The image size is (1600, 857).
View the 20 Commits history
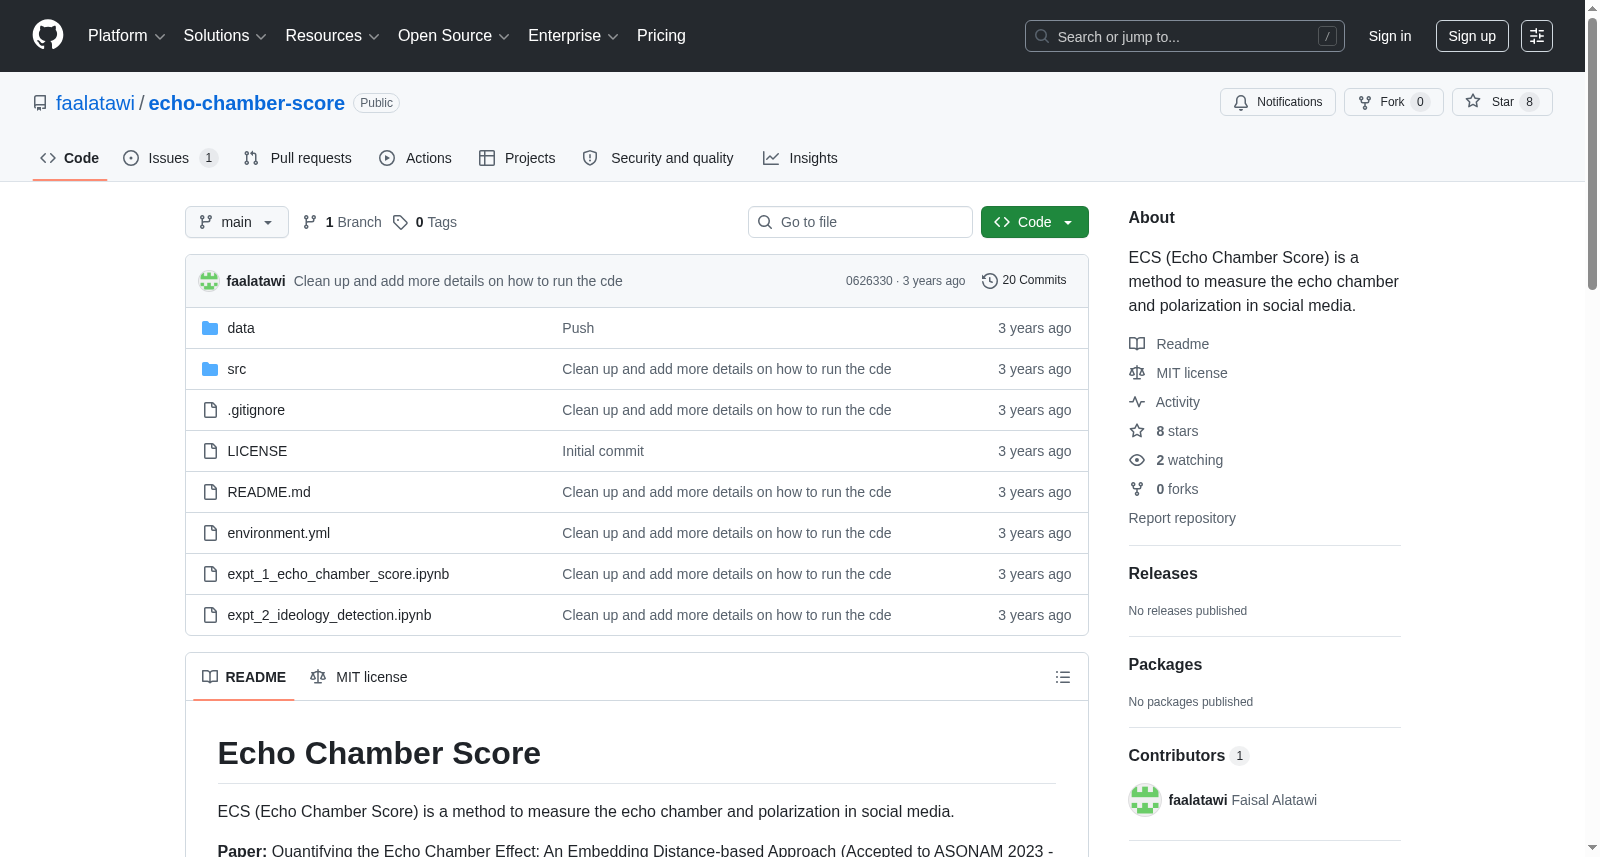(x=1024, y=280)
